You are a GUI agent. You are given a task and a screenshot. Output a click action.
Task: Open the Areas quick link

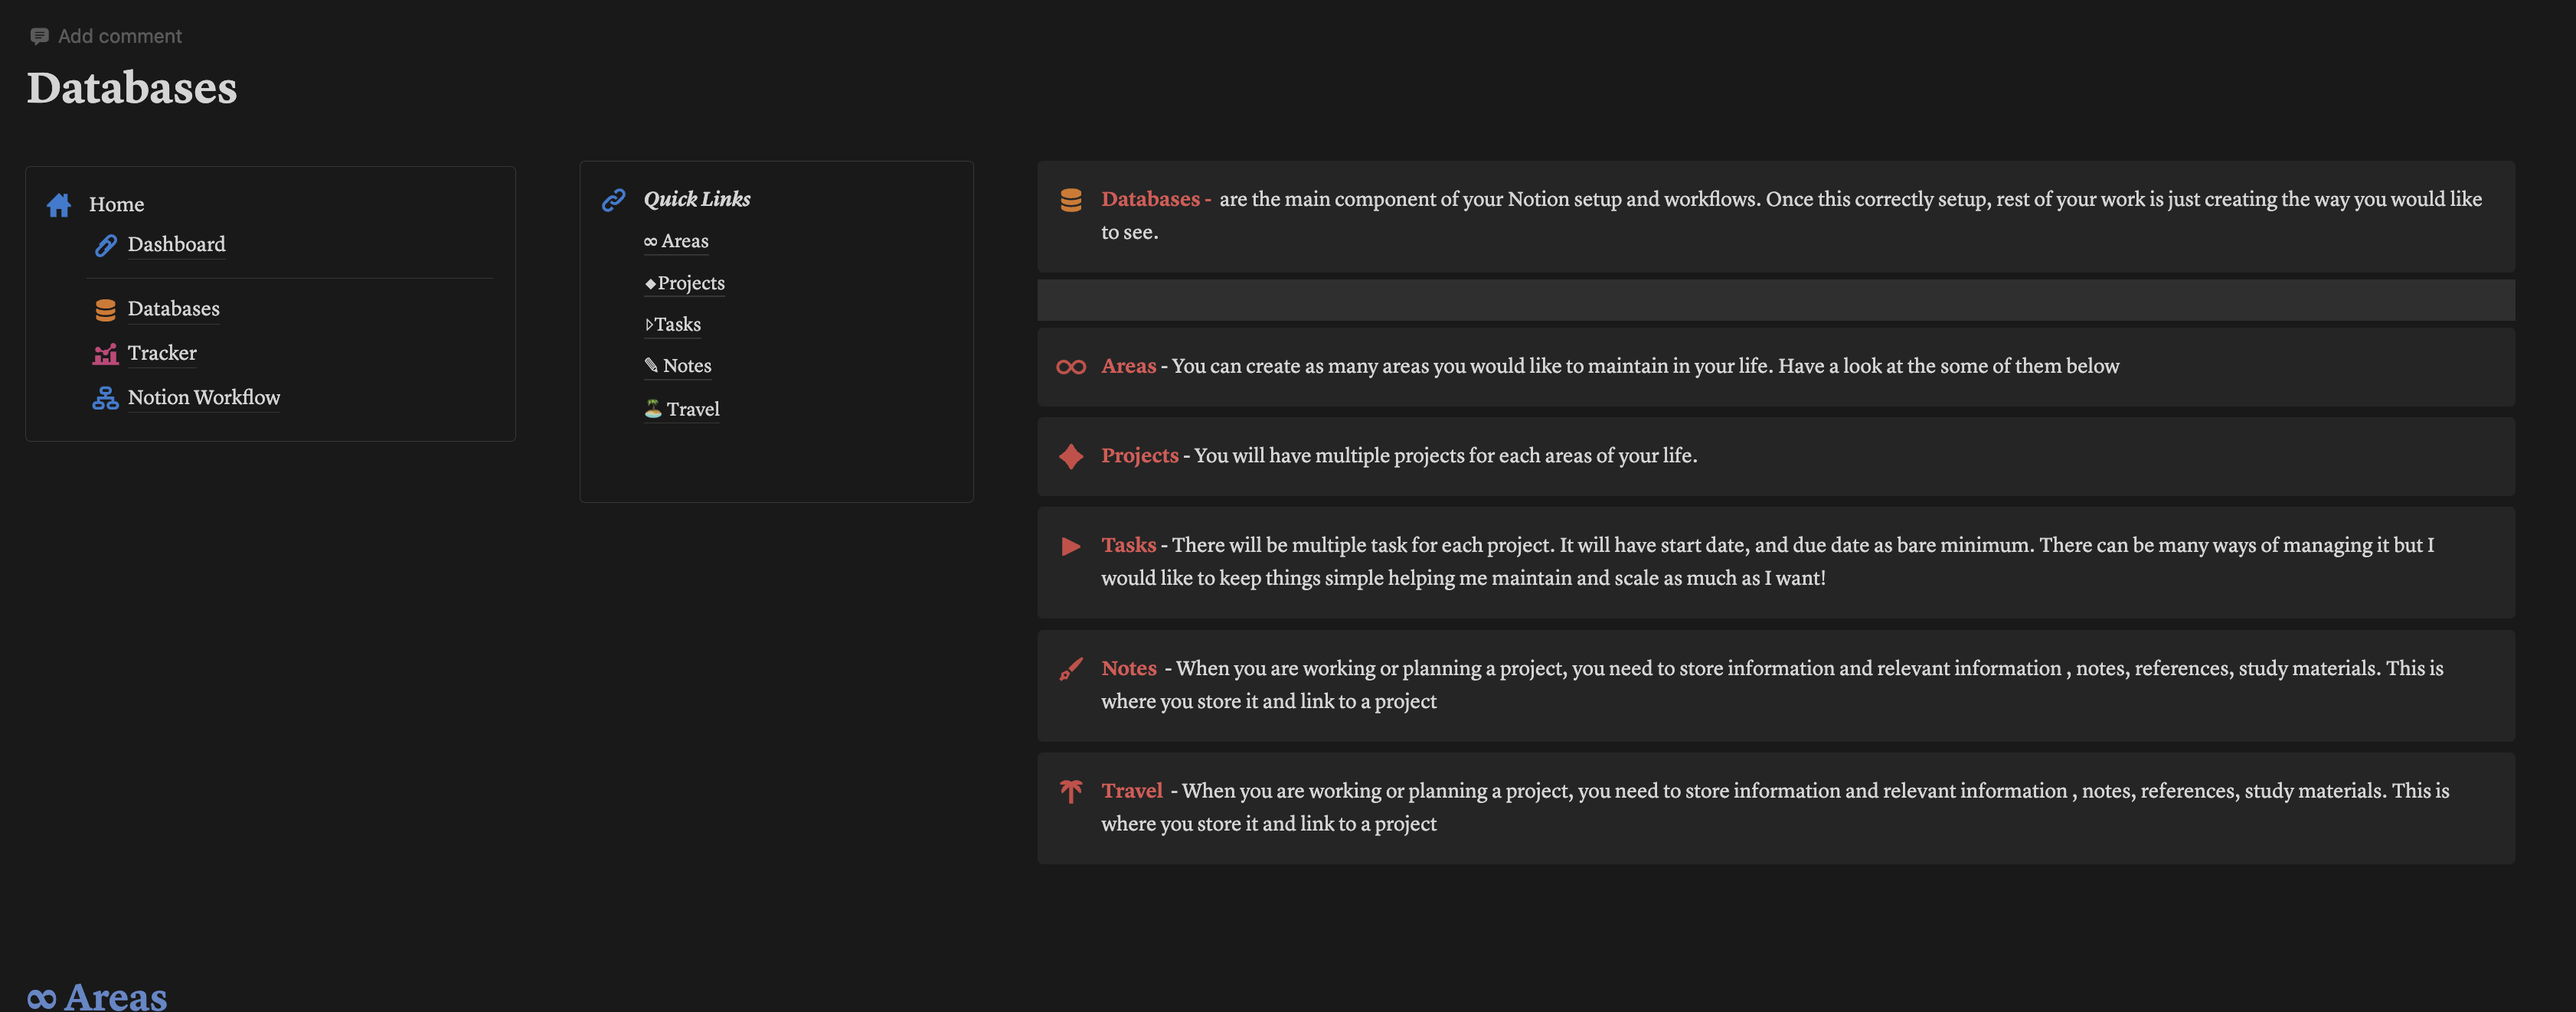pos(676,241)
